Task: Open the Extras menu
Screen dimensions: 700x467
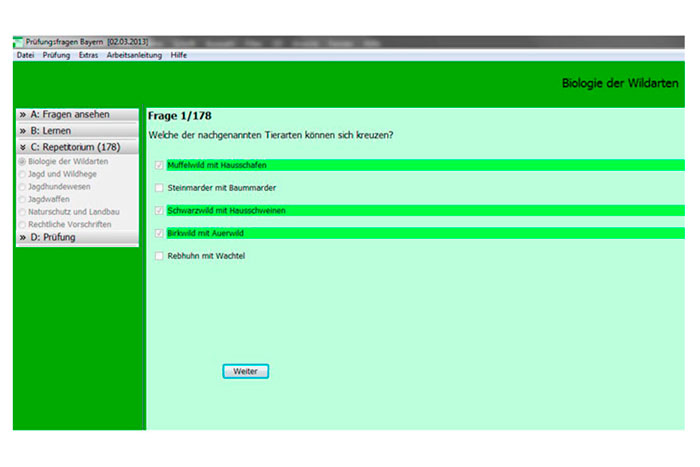Action: (x=88, y=55)
